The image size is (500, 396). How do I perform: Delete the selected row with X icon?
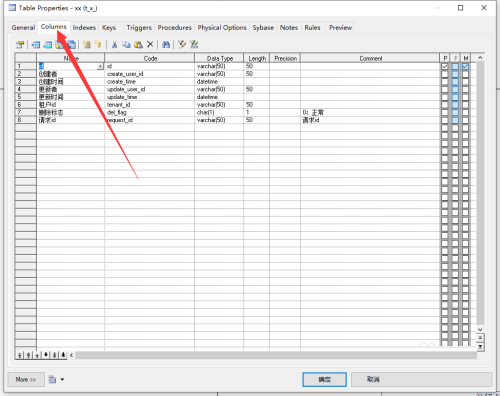[150, 44]
